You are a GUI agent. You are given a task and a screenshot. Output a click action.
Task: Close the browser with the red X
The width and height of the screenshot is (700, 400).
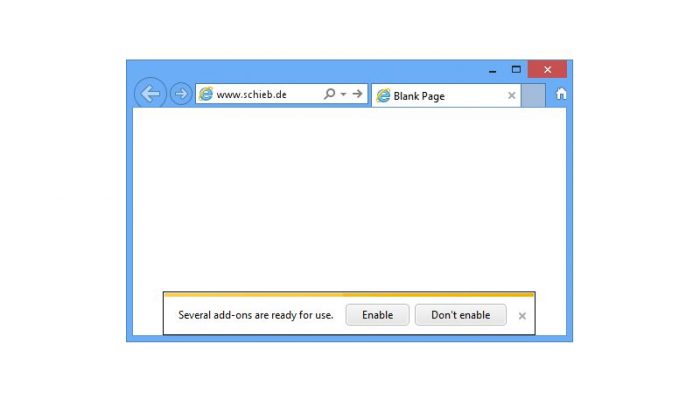point(547,70)
